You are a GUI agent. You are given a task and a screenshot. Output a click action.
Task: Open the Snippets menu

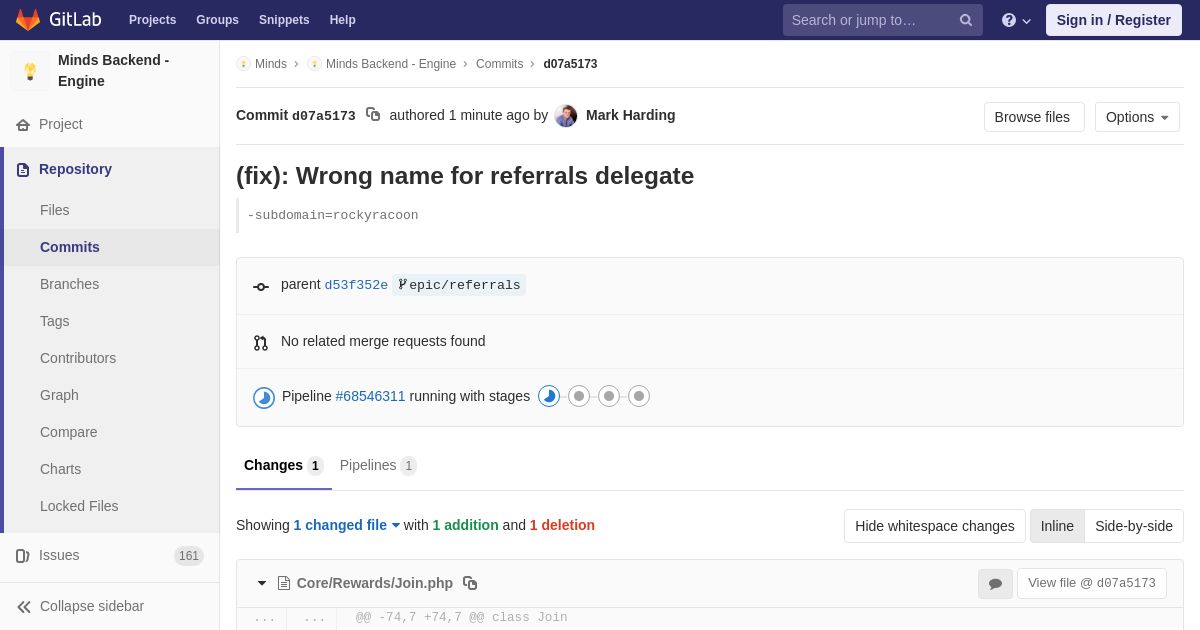click(x=284, y=20)
